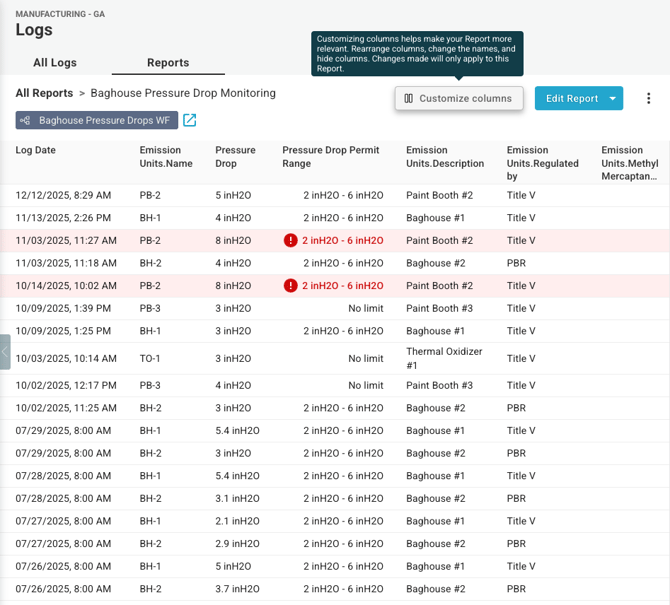The width and height of the screenshot is (670, 605).
Task: Expand the Edit Report dropdown arrow
Action: point(611,98)
